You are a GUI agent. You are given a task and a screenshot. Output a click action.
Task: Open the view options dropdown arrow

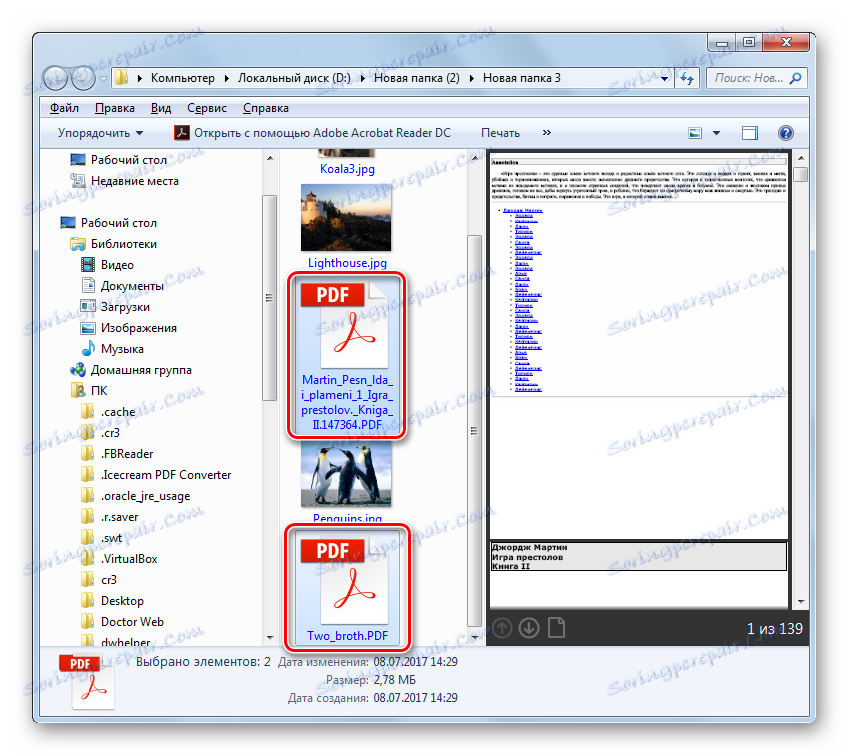click(716, 133)
